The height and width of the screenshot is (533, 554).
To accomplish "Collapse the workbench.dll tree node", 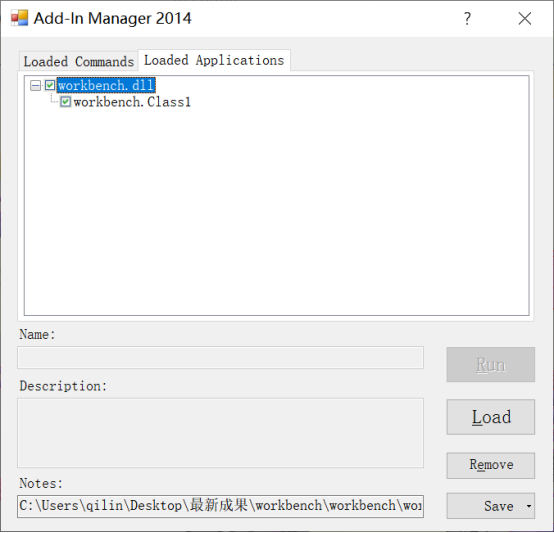I will [35, 85].
